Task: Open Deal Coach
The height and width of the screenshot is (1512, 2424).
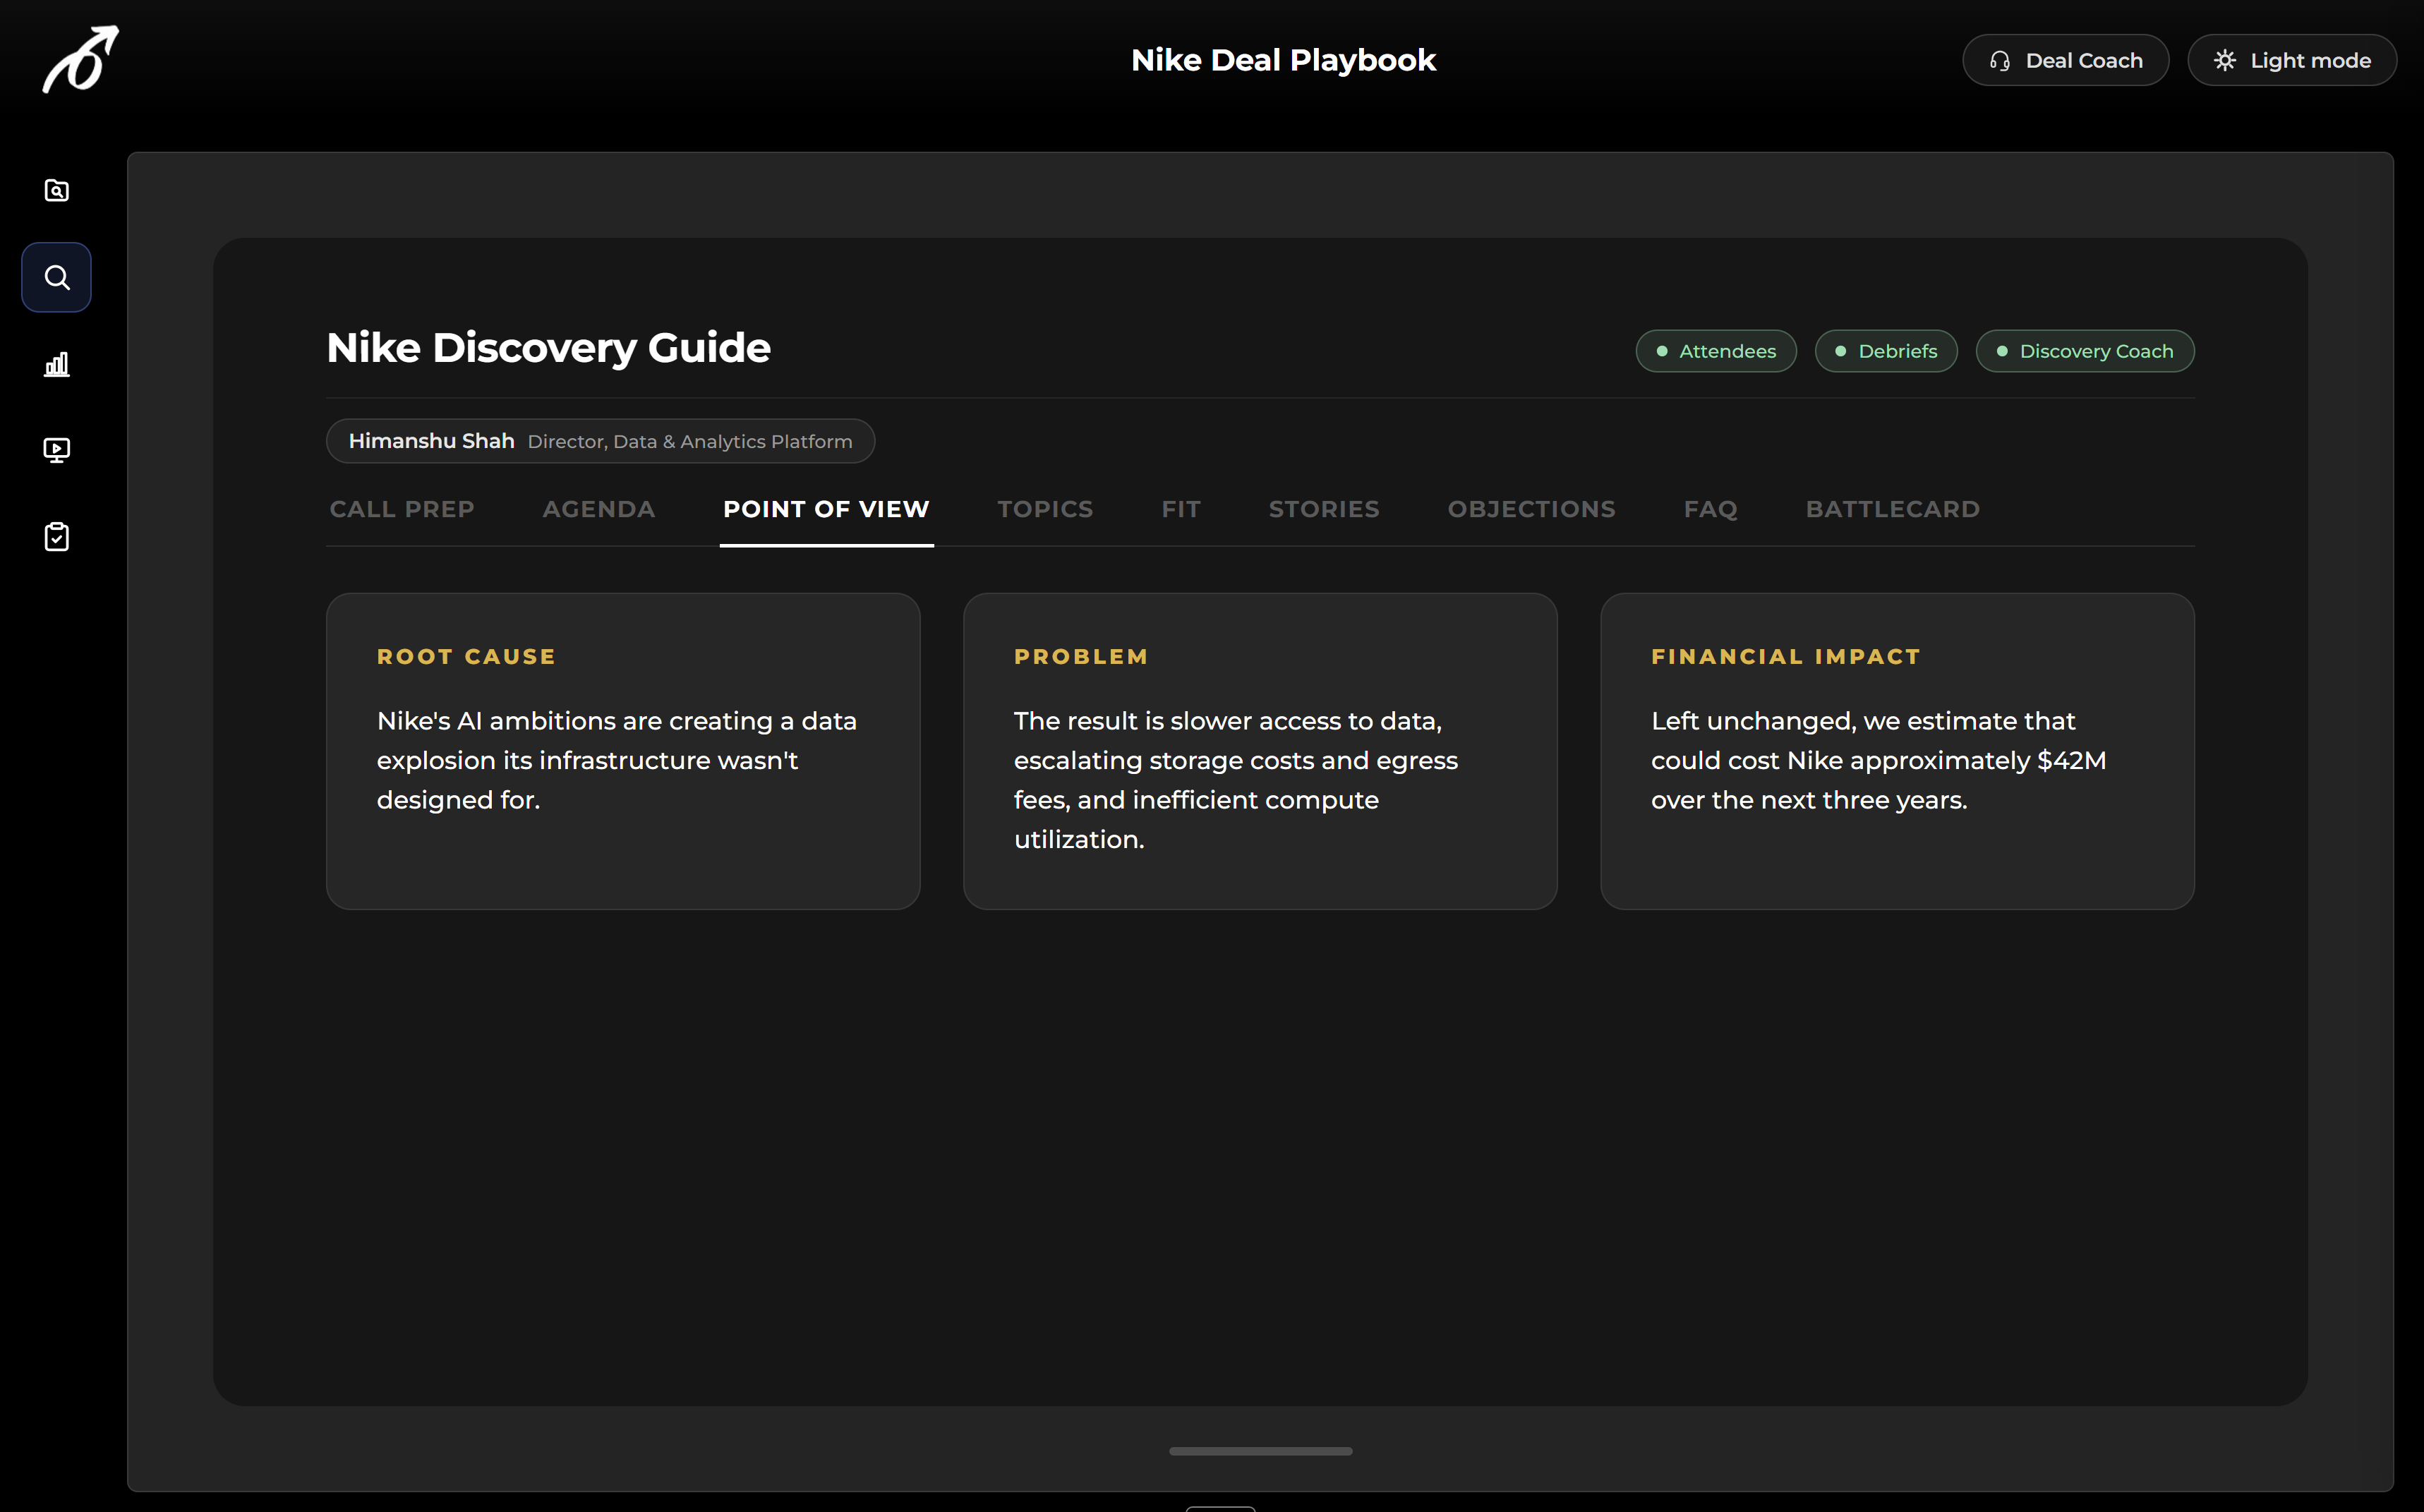Action: (2065, 60)
